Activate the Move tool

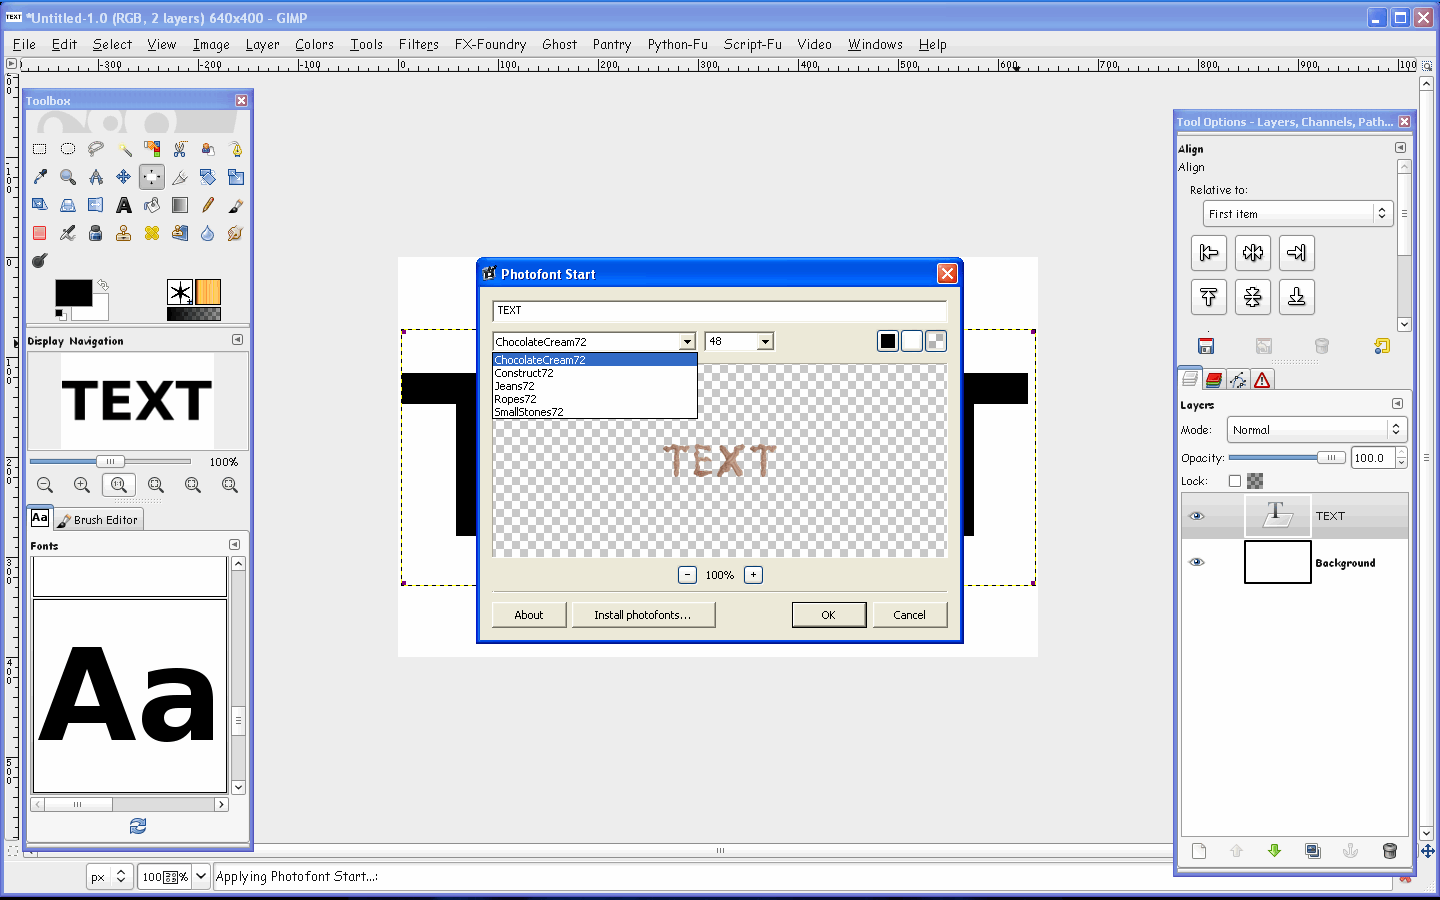pos(124,177)
